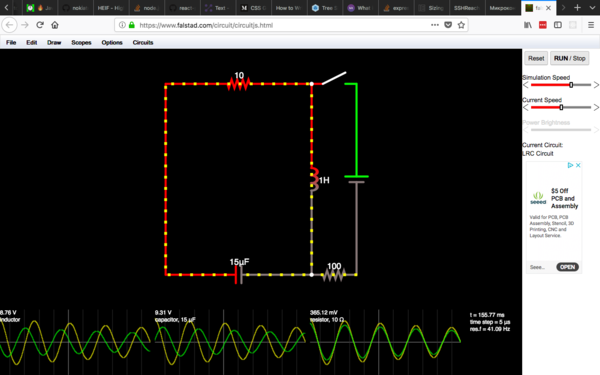Switch to the Text tab
The width and height of the screenshot is (600, 375).
[217, 8]
